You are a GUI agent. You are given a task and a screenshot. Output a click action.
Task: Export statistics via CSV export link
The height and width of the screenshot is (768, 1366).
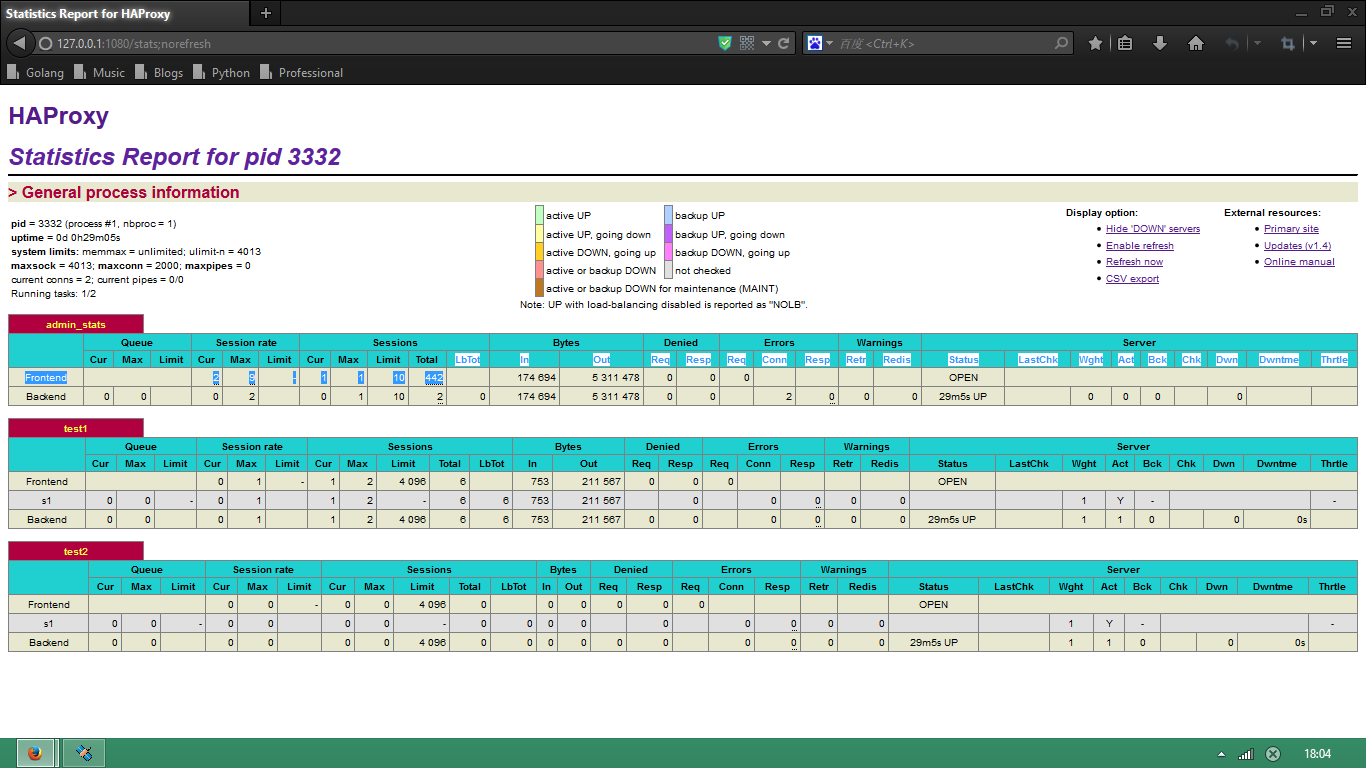(x=1132, y=278)
